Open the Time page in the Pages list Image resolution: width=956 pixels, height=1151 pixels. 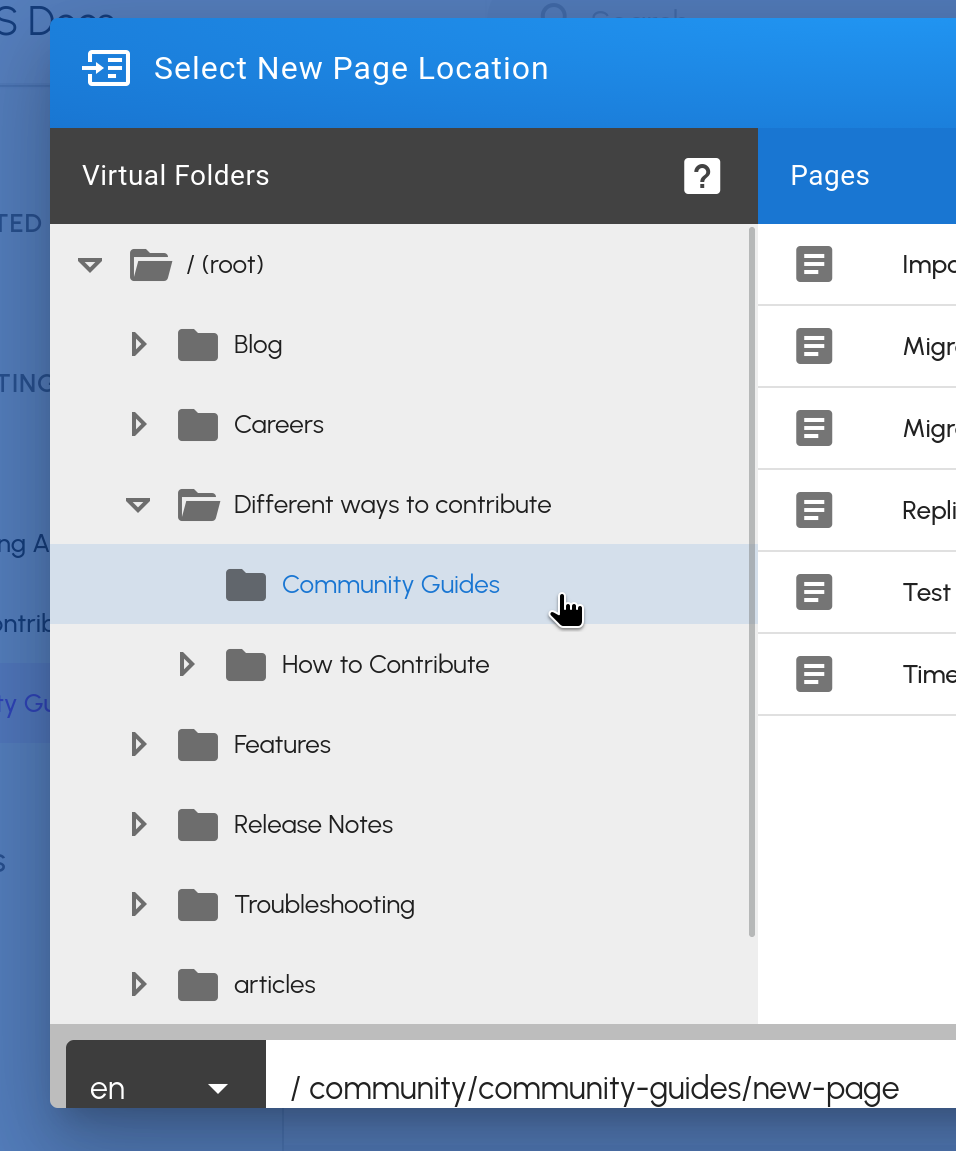(x=857, y=675)
